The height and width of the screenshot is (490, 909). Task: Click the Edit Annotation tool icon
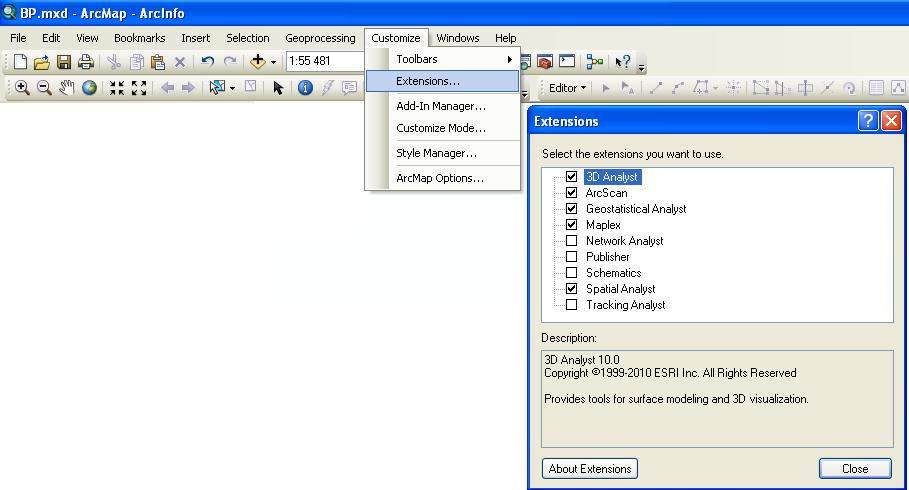(x=627, y=88)
